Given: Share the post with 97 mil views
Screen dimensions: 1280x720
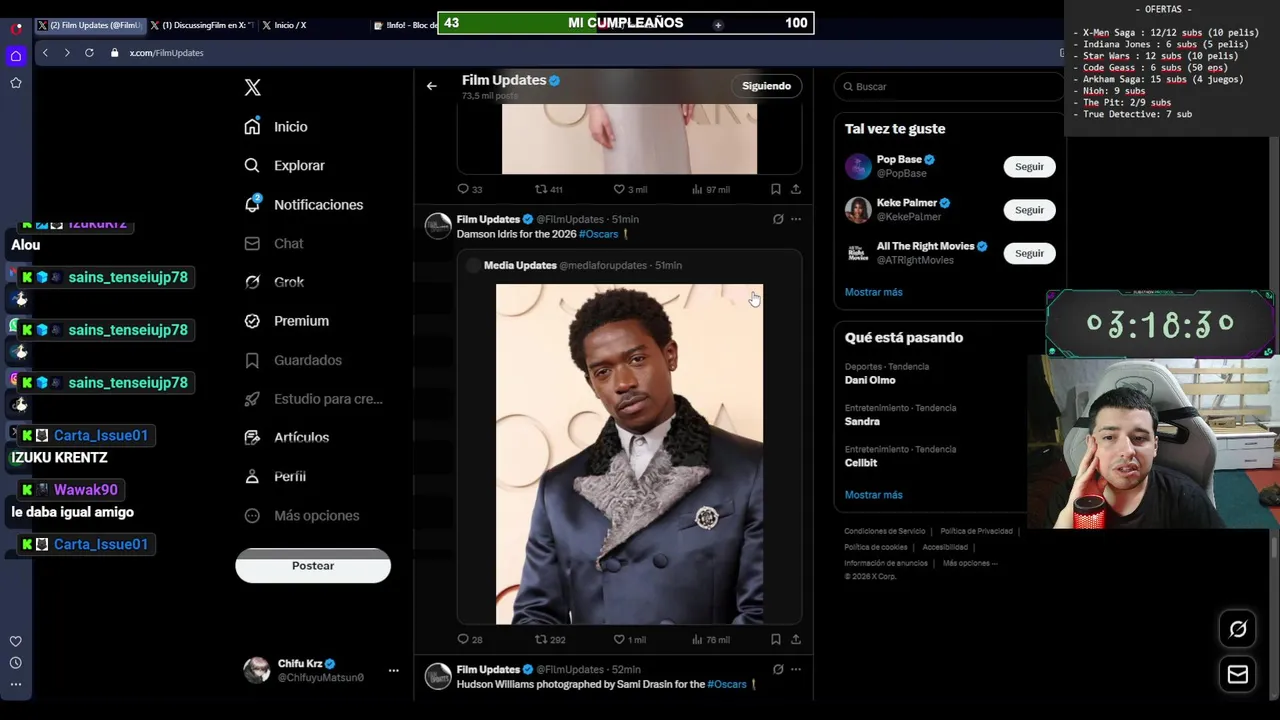Looking at the screenshot, I should coord(796,189).
